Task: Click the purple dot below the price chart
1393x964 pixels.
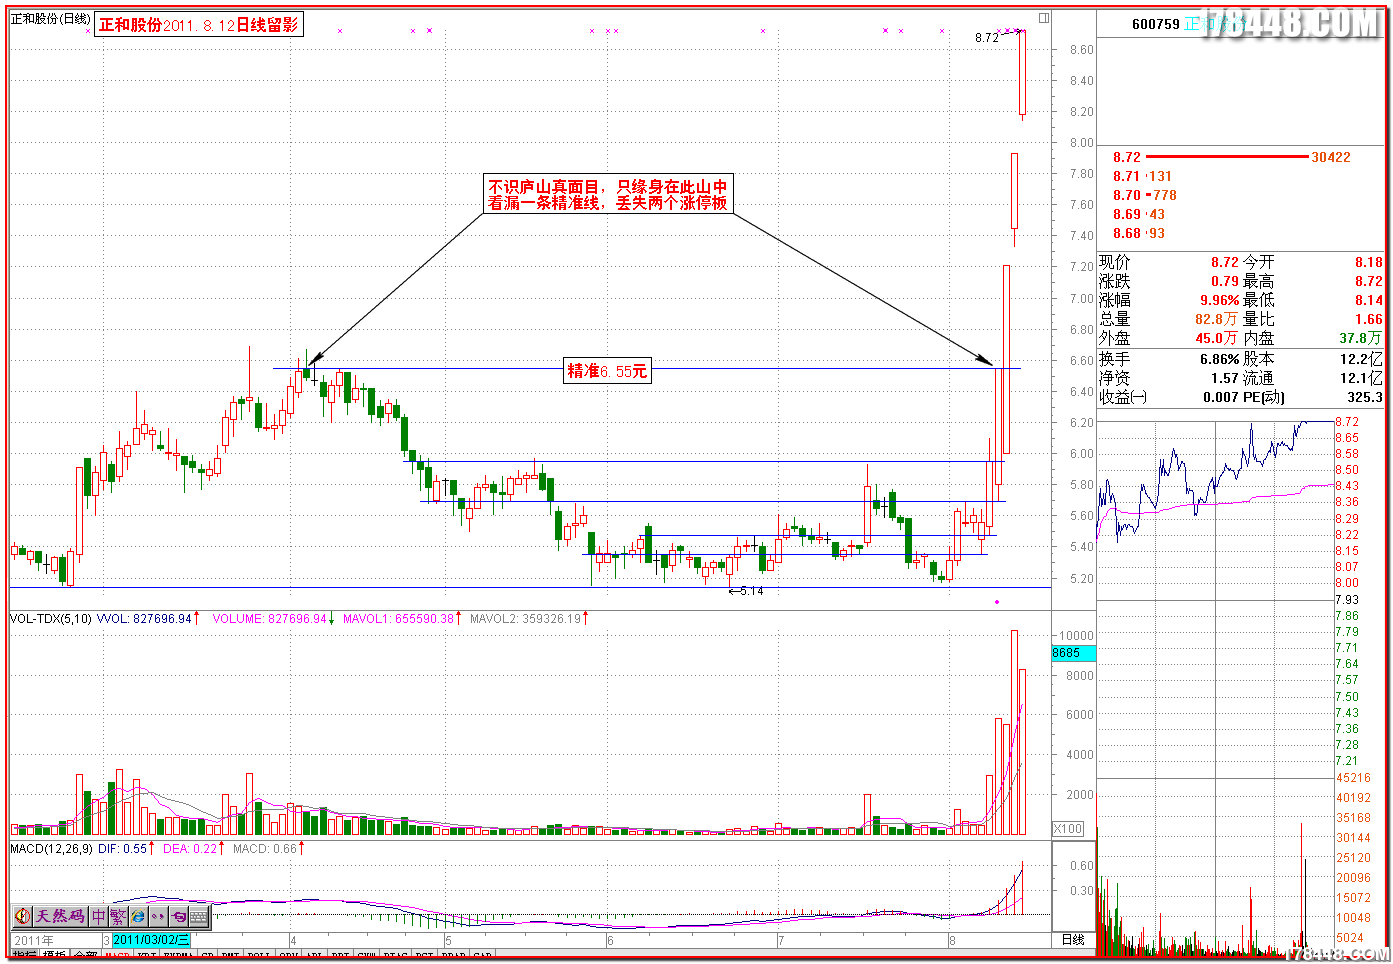Action: [x=997, y=602]
